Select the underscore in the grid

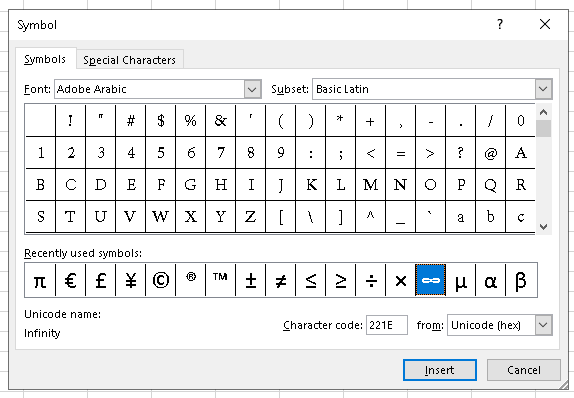click(400, 217)
